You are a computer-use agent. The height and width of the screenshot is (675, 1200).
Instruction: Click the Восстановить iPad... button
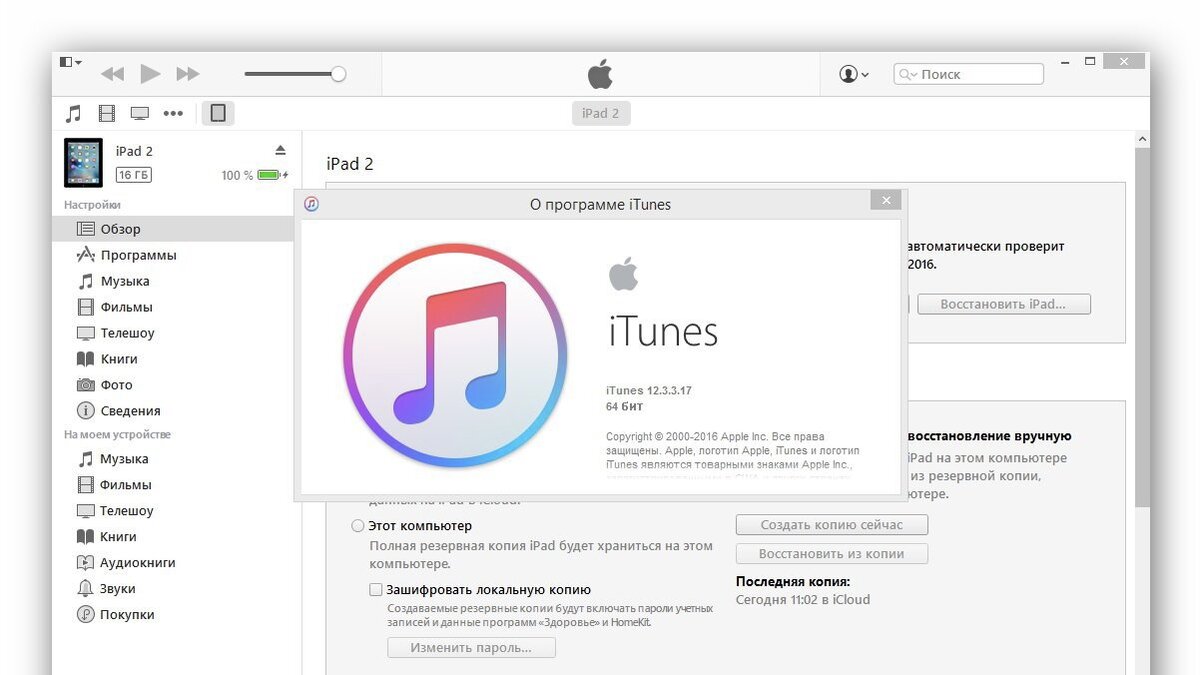1004,304
